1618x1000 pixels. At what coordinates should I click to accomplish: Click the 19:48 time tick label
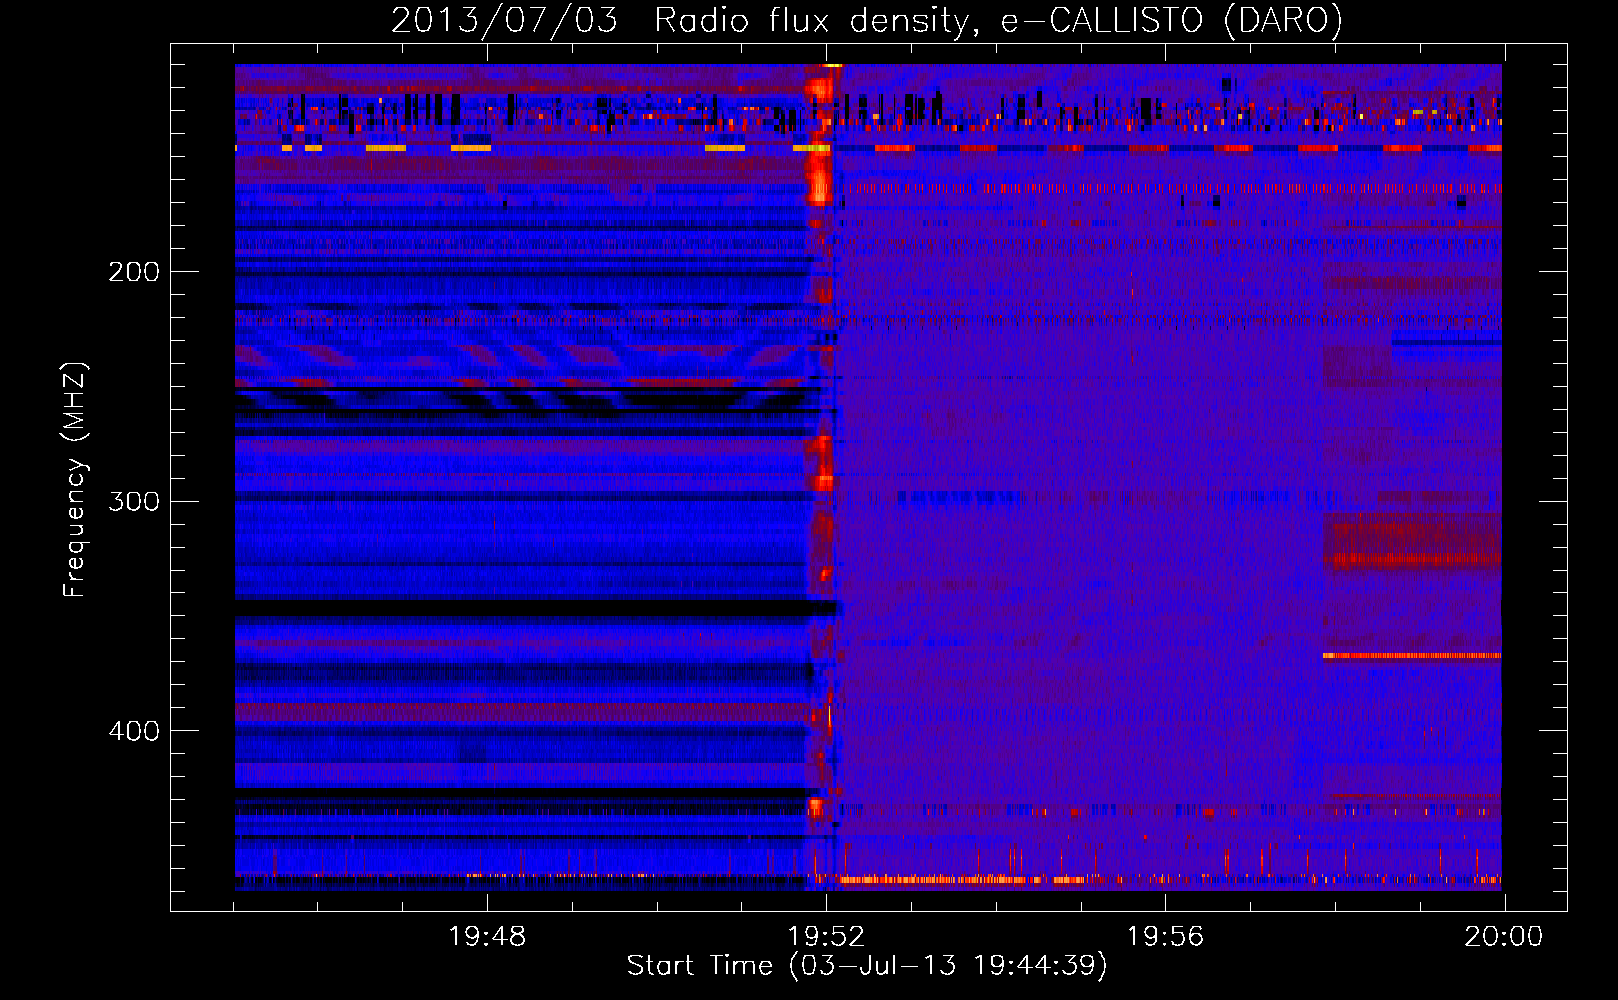point(487,937)
